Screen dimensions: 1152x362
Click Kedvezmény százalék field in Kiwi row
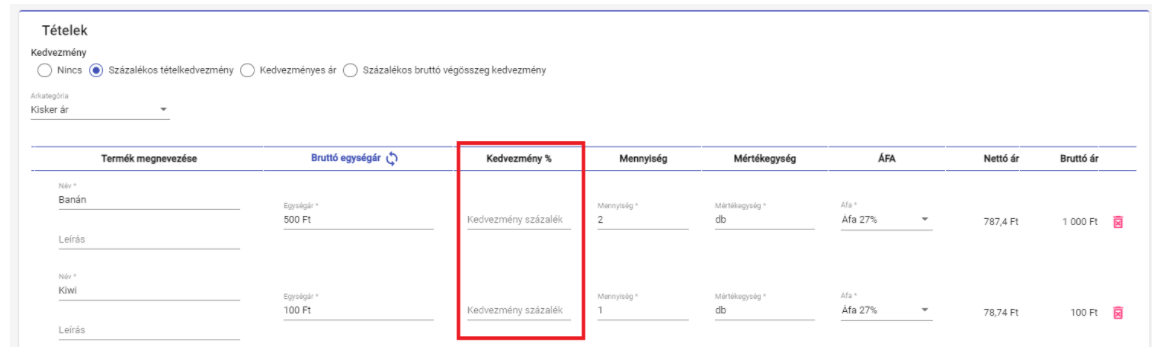[519, 310]
